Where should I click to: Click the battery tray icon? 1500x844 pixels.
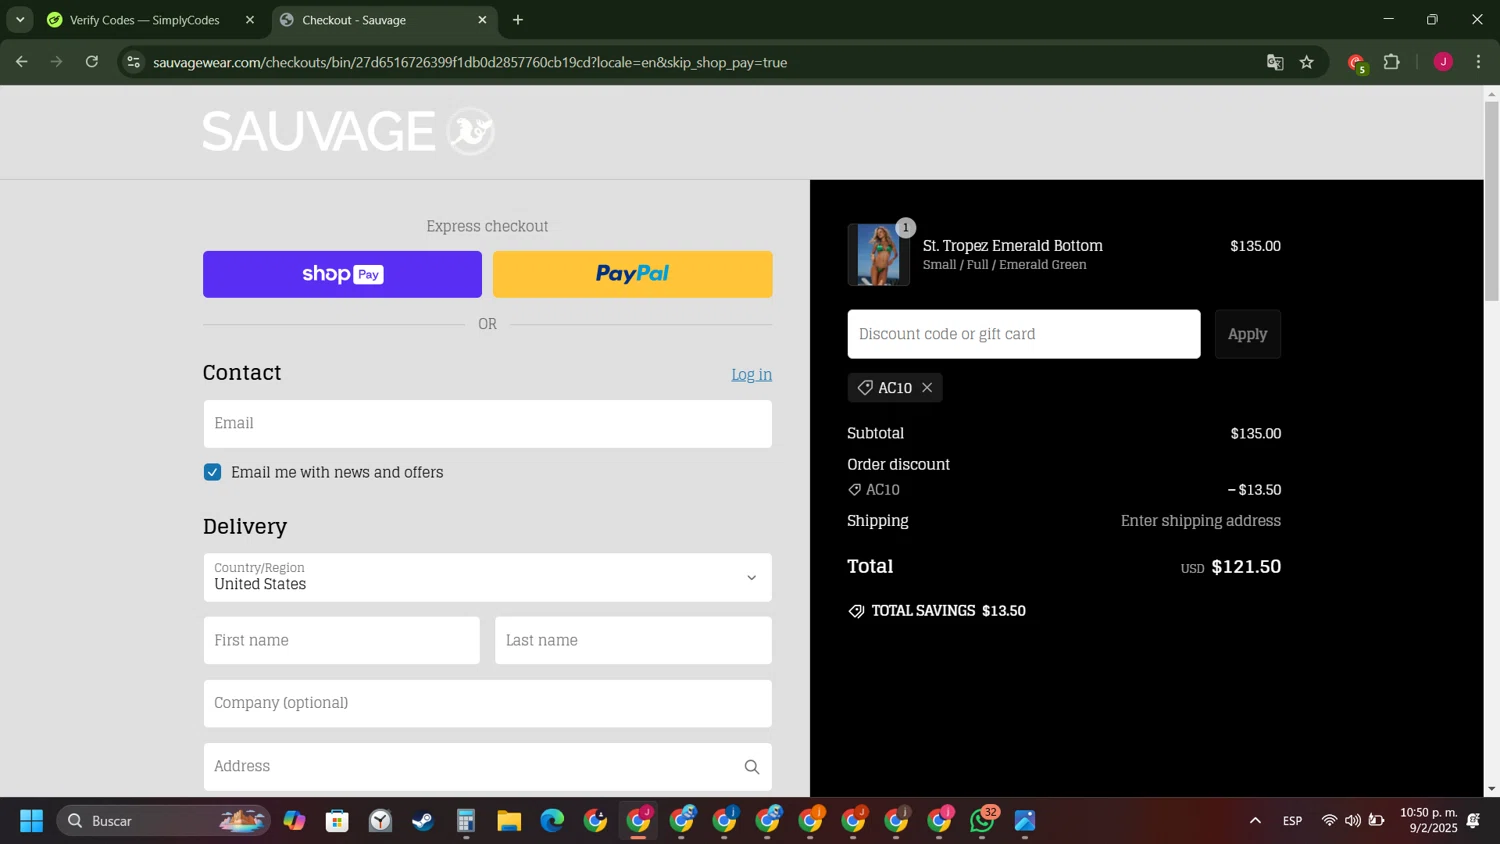click(x=1377, y=821)
